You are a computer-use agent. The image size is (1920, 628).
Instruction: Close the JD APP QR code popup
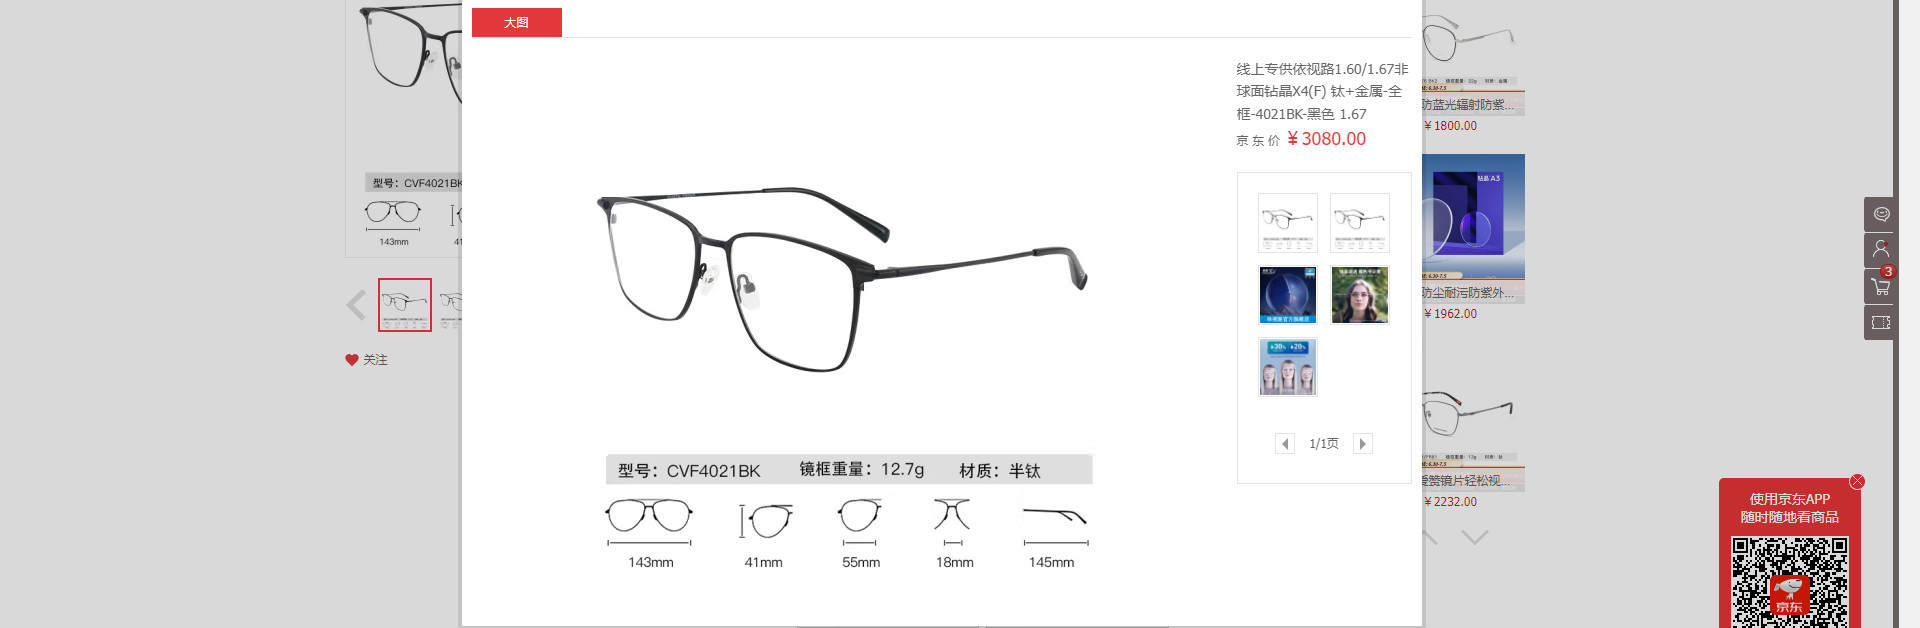[x=1857, y=481]
